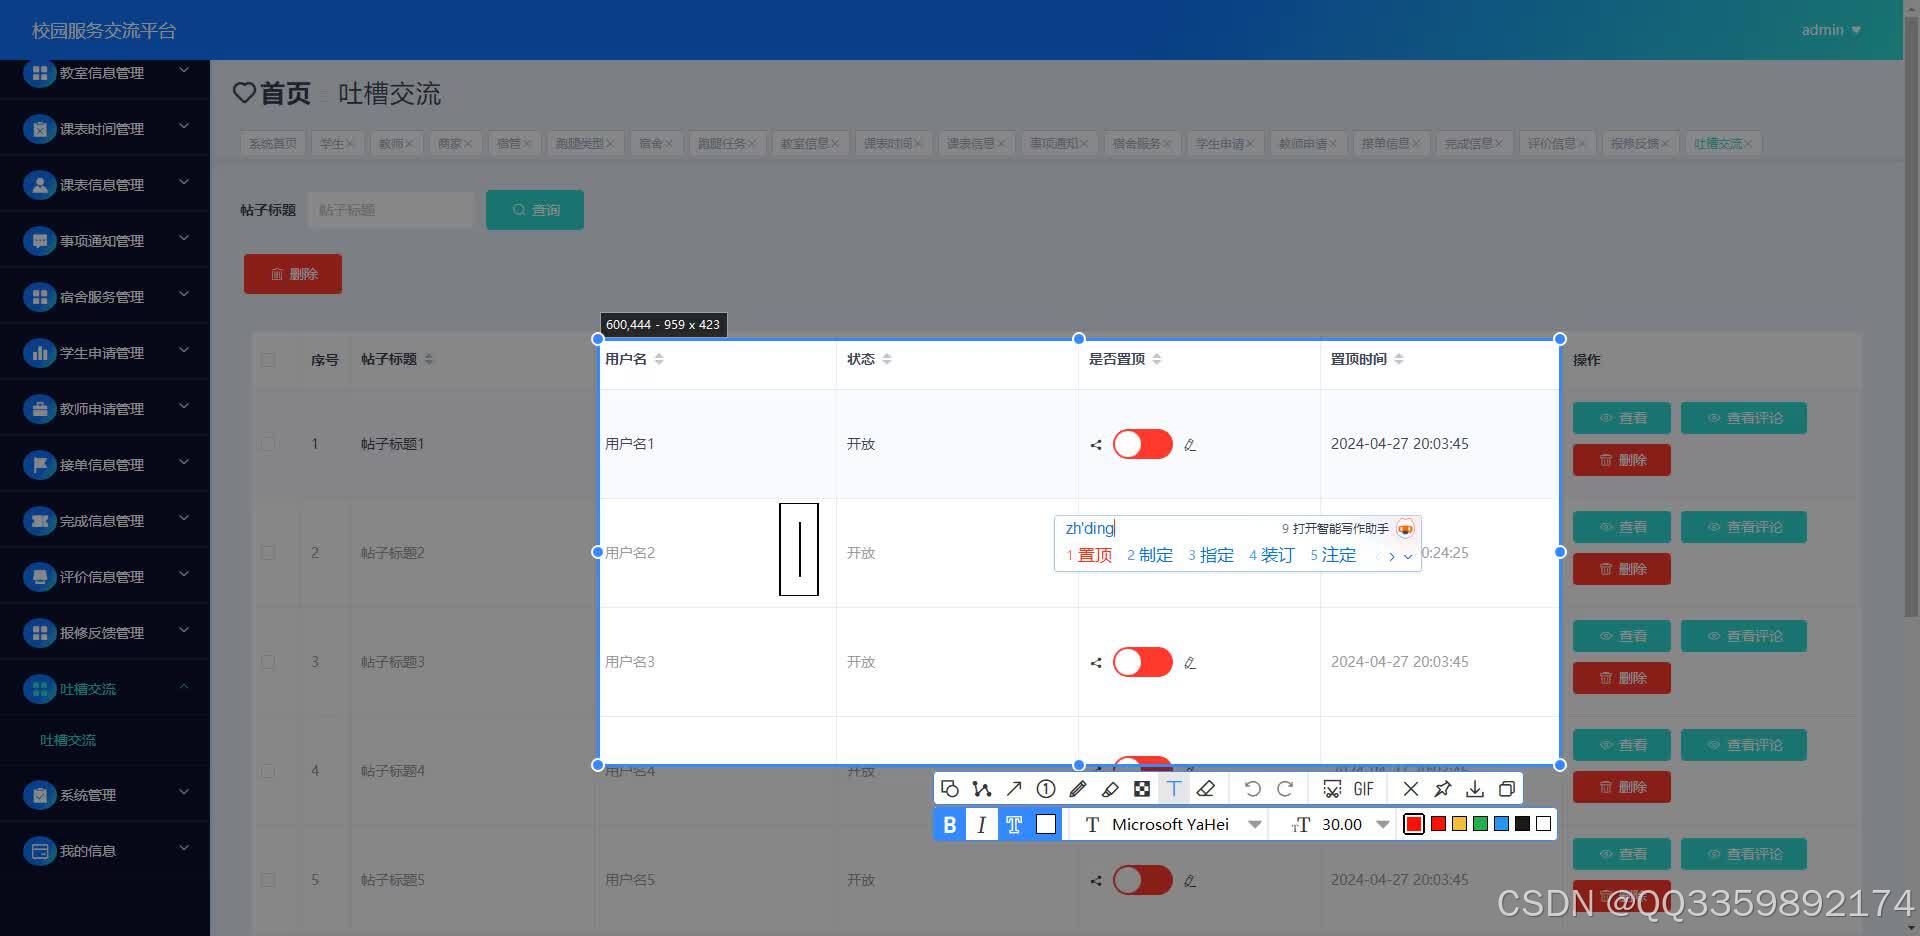Image resolution: width=1920 pixels, height=936 pixels.
Task: Tick the checkbox for row 帖子标题1
Action: tap(268, 443)
